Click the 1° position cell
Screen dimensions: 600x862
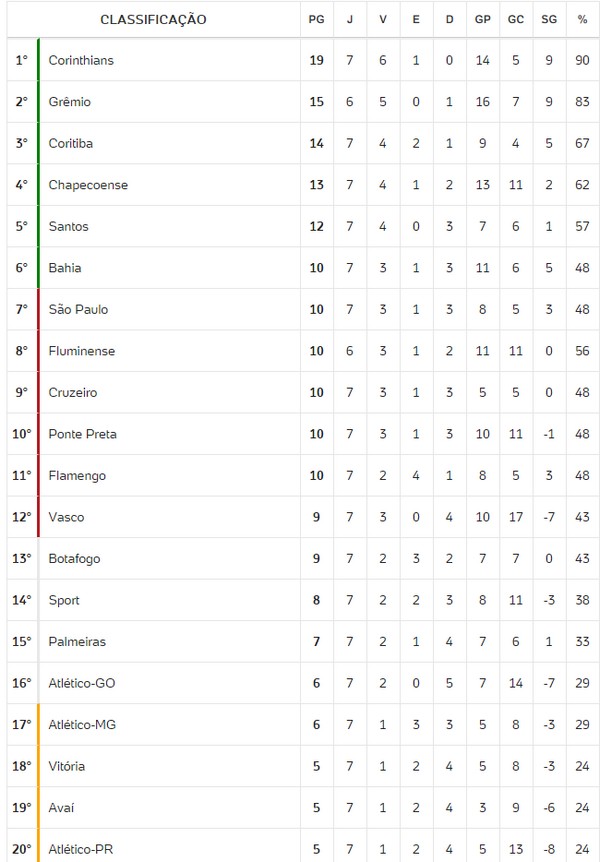coord(21,61)
